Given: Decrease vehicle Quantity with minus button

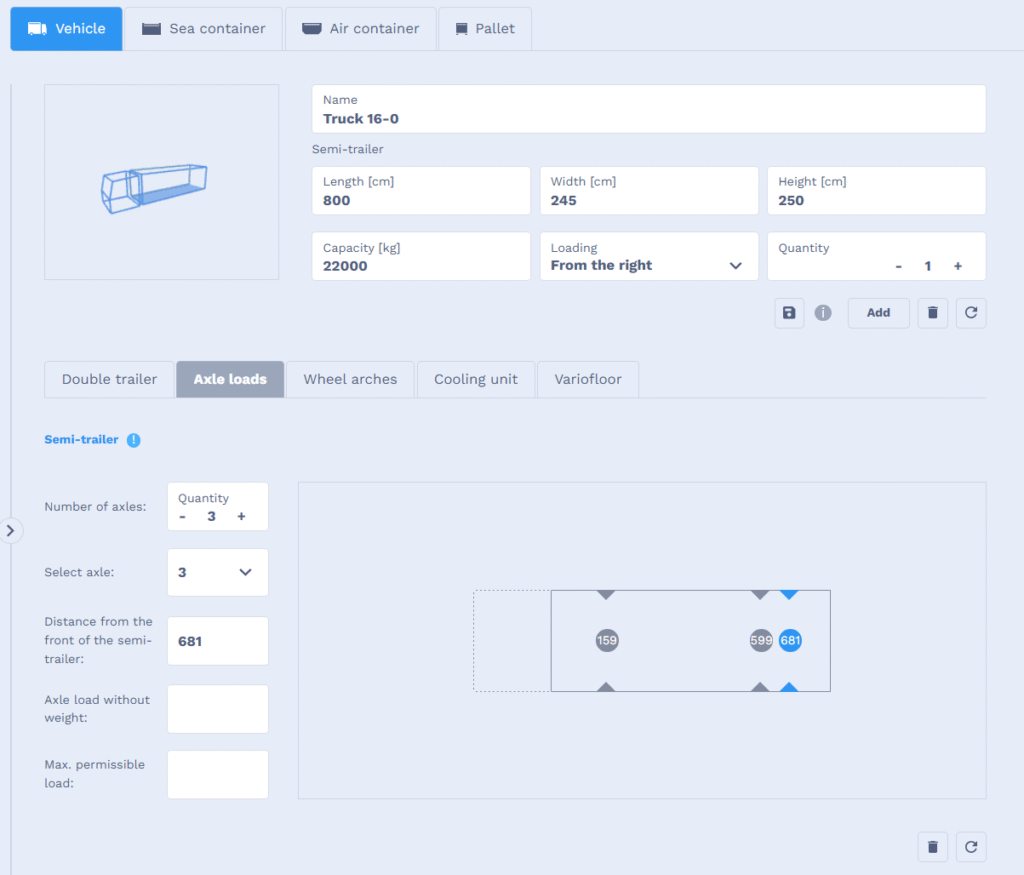Looking at the screenshot, I should (x=898, y=266).
